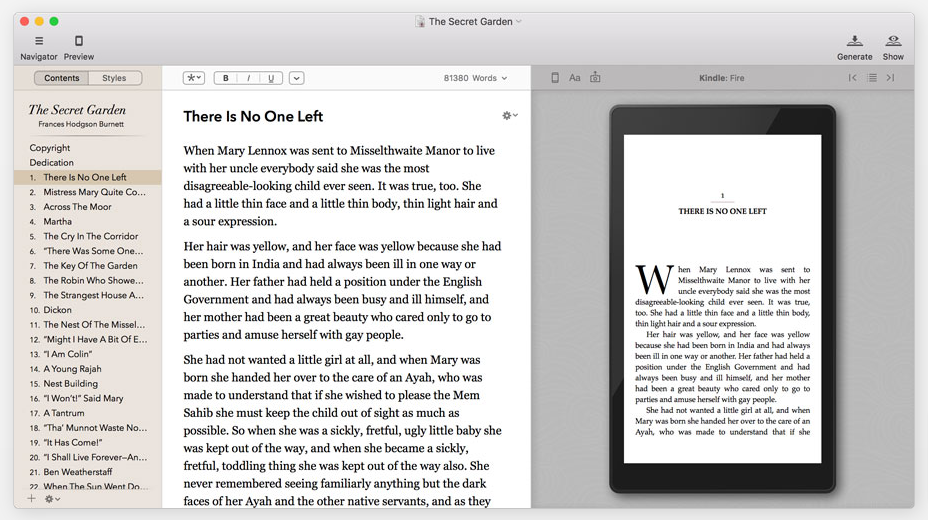The image size is (928, 520).
Task: Click the Kindle: Fire device label
Action: coord(721,78)
